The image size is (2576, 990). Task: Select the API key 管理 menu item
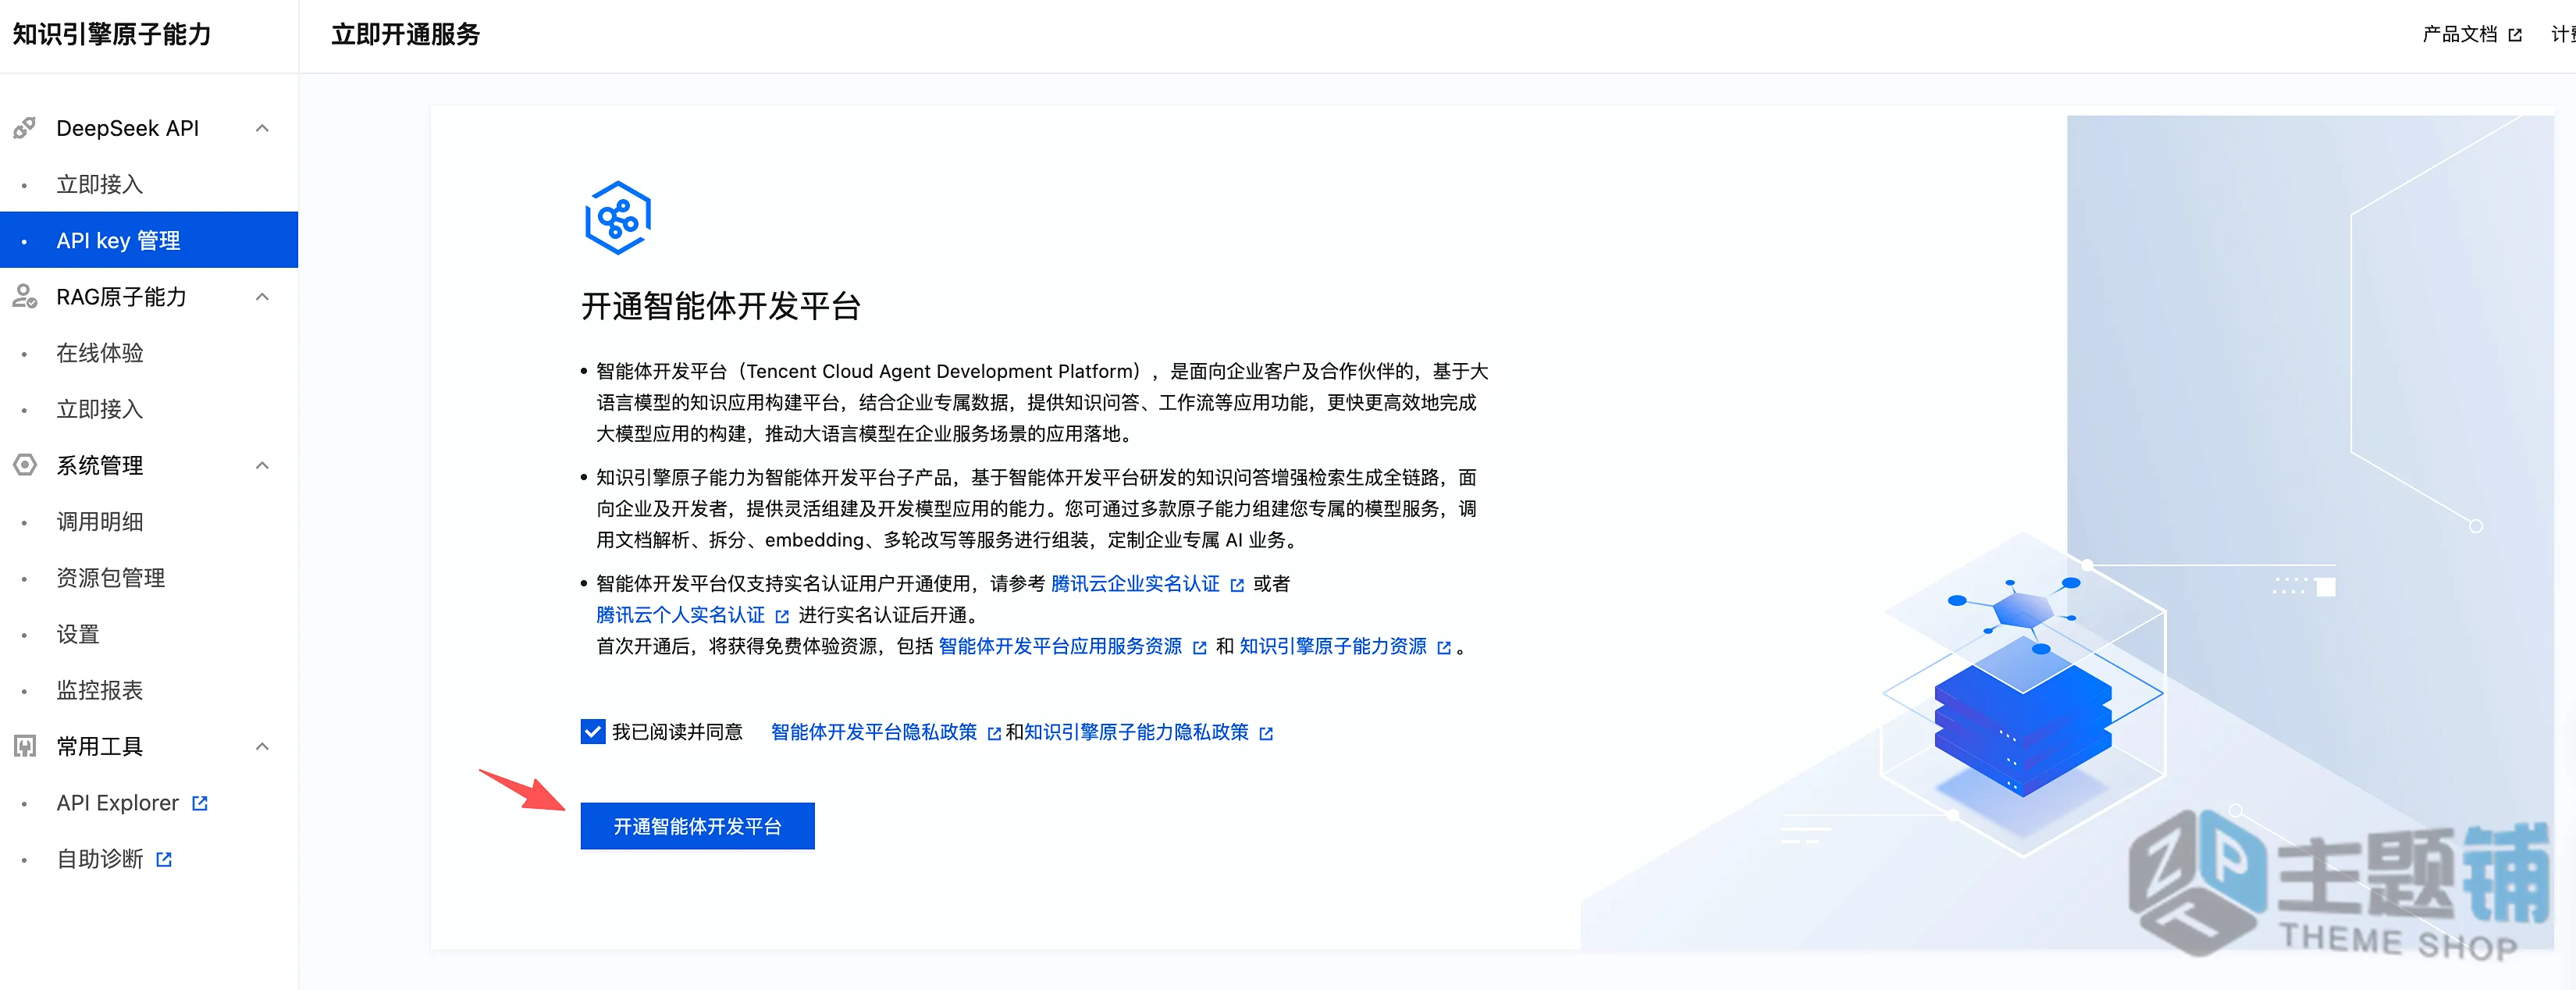(x=149, y=240)
